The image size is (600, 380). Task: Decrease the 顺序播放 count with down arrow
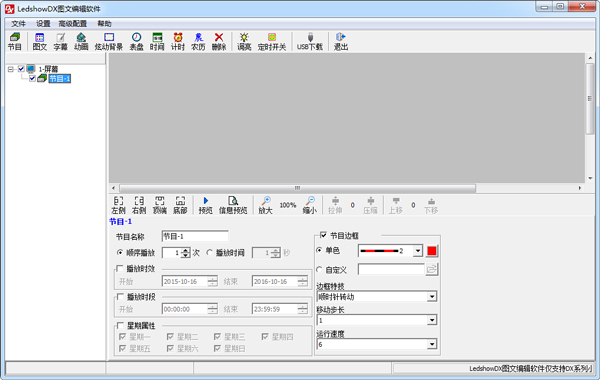click(186, 255)
